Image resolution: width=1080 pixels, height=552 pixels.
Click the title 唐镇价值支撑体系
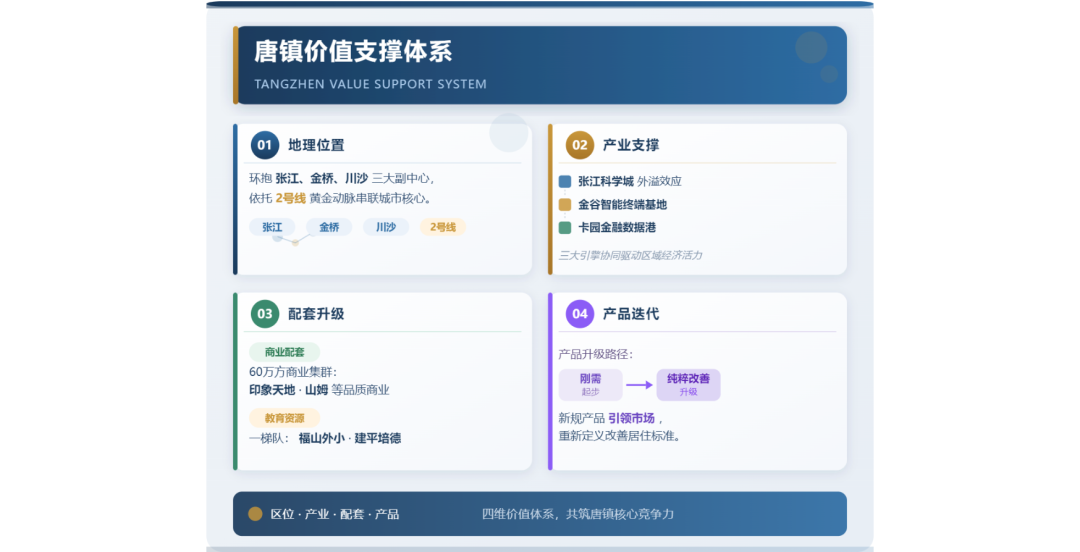353,52
